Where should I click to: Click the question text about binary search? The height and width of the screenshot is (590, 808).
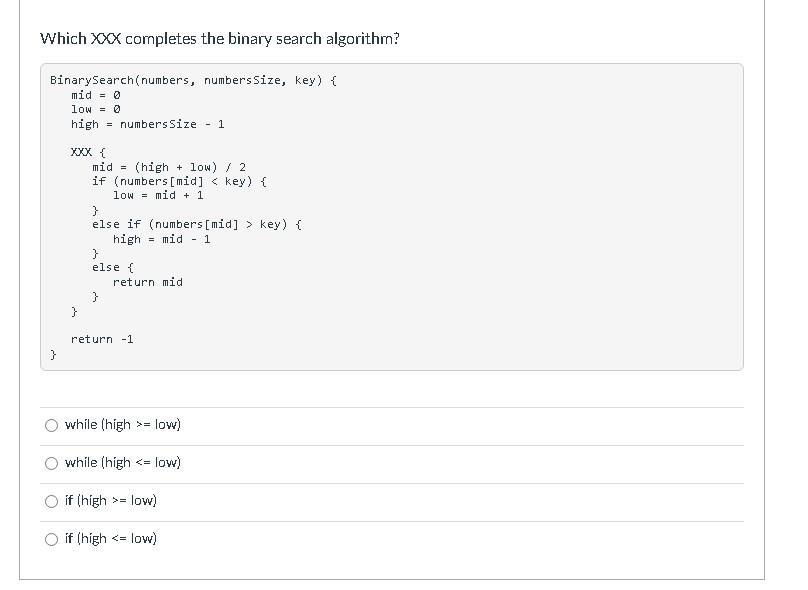pos(220,39)
